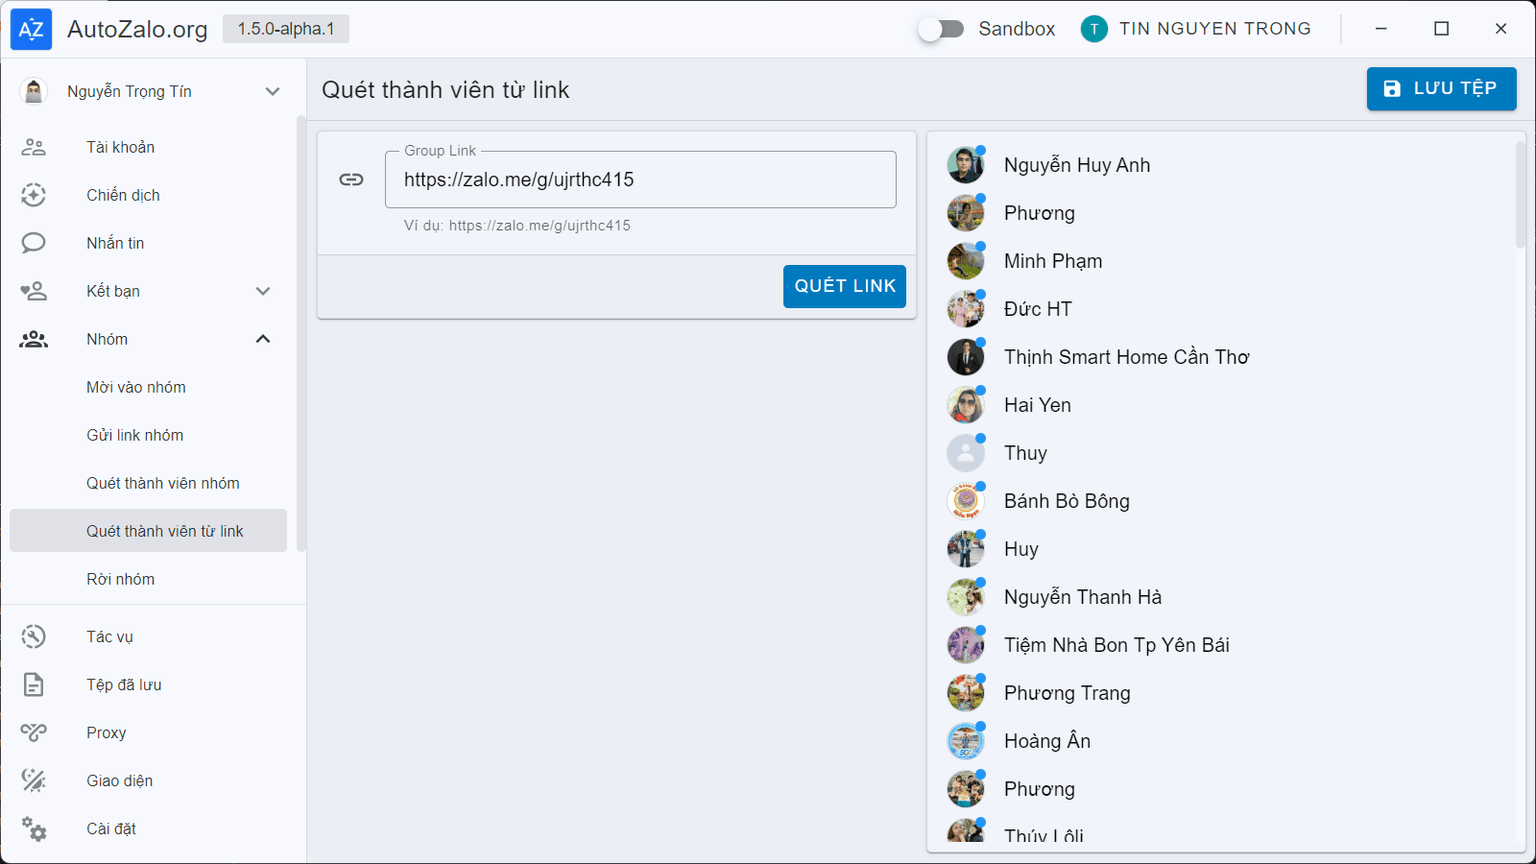Click Hoàng Ân avatar
The image size is (1536, 864).
966,741
